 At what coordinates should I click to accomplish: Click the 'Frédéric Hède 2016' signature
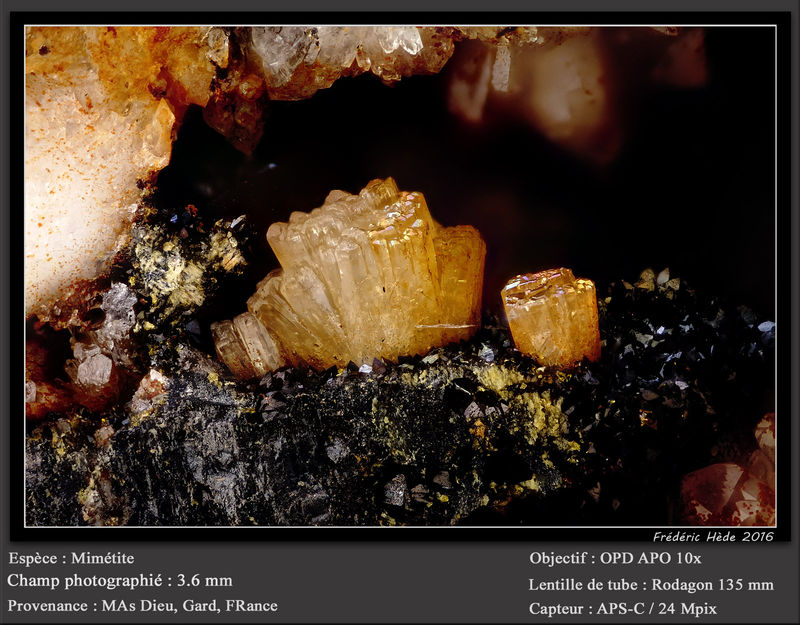(x=713, y=536)
